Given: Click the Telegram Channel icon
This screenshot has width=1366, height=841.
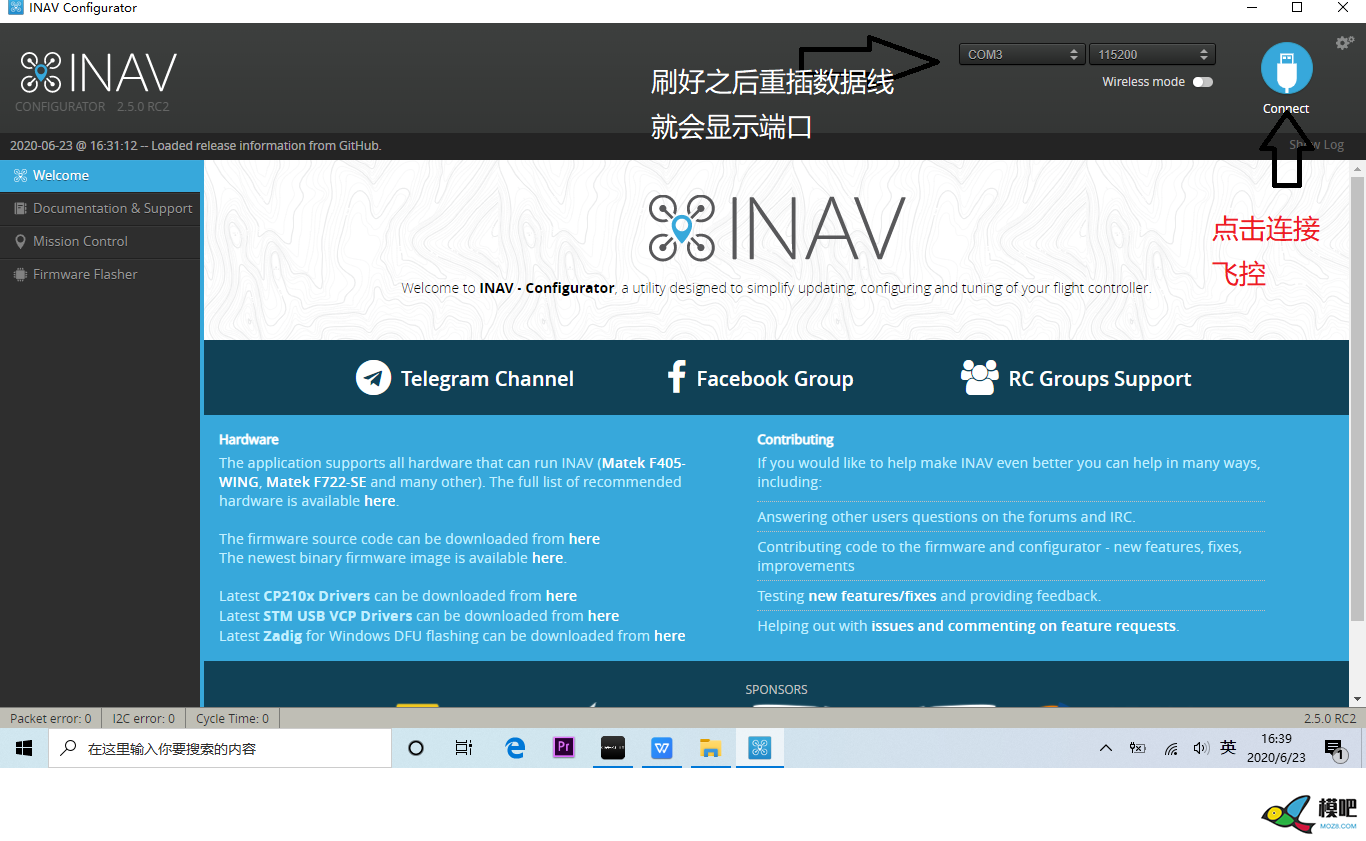Looking at the screenshot, I should pyautogui.click(x=373, y=378).
